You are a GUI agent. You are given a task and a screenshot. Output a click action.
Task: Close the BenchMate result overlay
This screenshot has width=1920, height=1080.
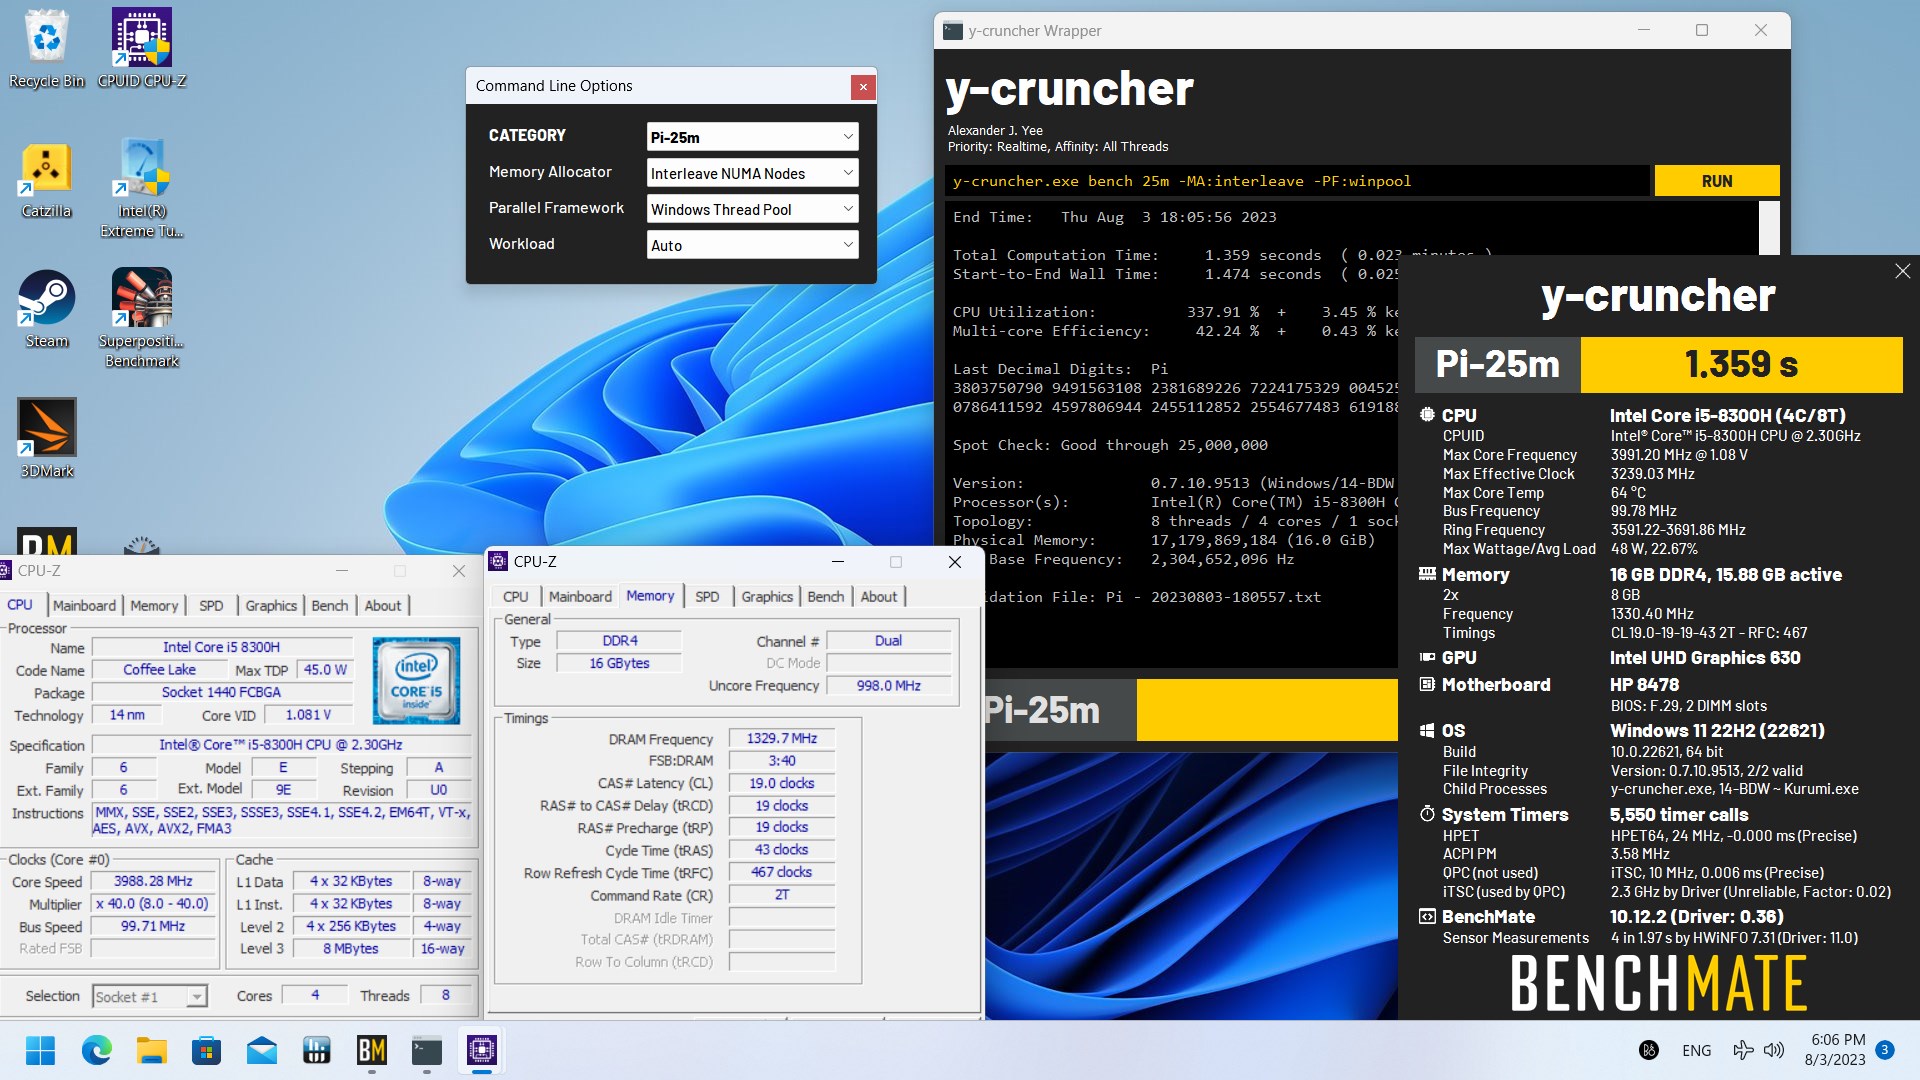(x=1902, y=271)
